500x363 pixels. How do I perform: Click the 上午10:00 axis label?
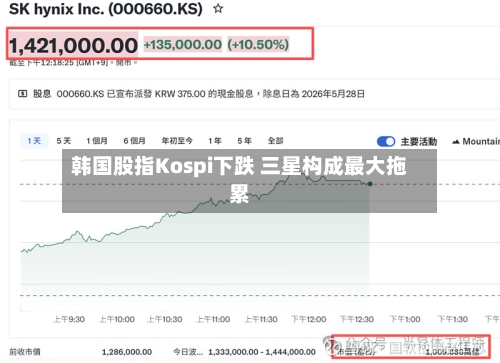pos(117,319)
